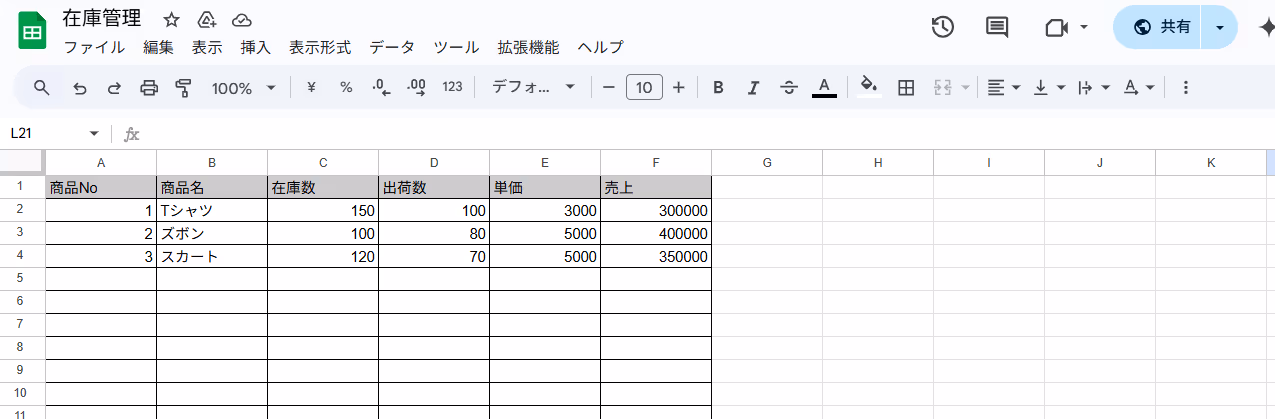Decrease decimal places

[380, 87]
